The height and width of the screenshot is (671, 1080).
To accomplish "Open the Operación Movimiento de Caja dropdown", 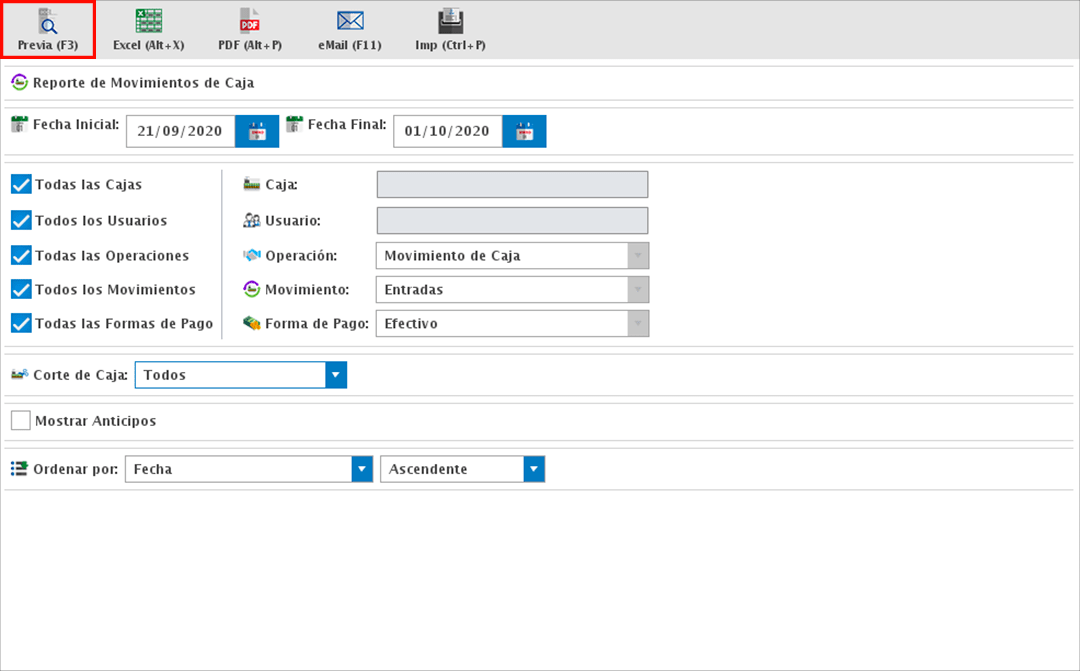I will 637,256.
